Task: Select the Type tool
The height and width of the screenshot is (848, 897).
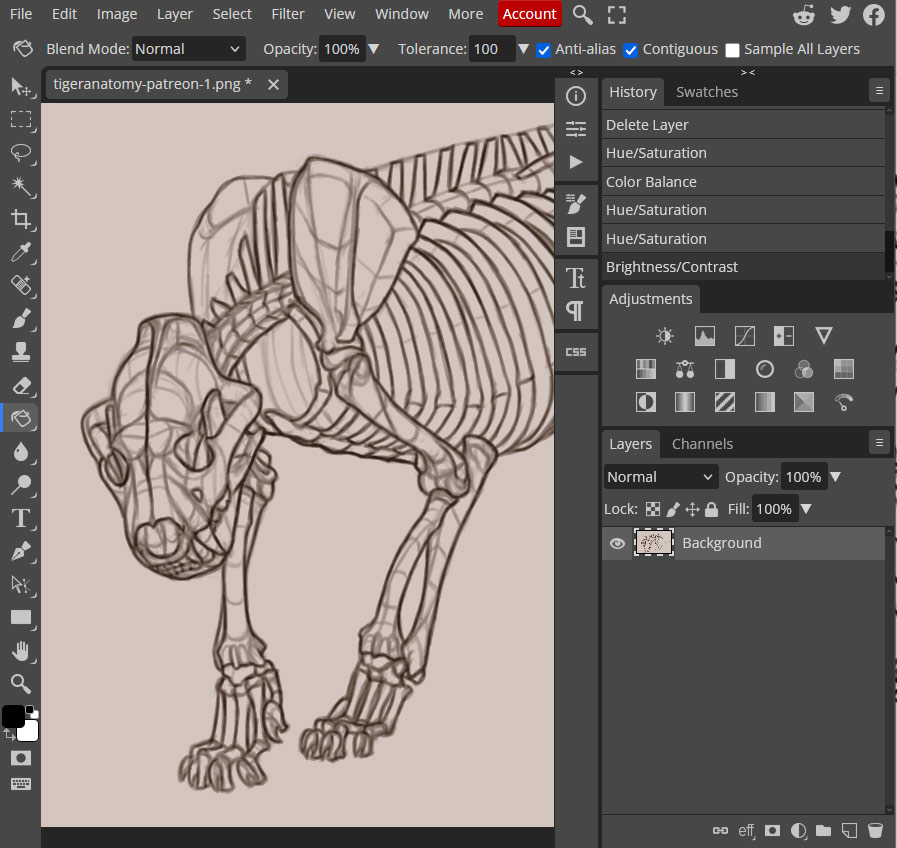Action: pyautogui.click(x=20, y=518)
